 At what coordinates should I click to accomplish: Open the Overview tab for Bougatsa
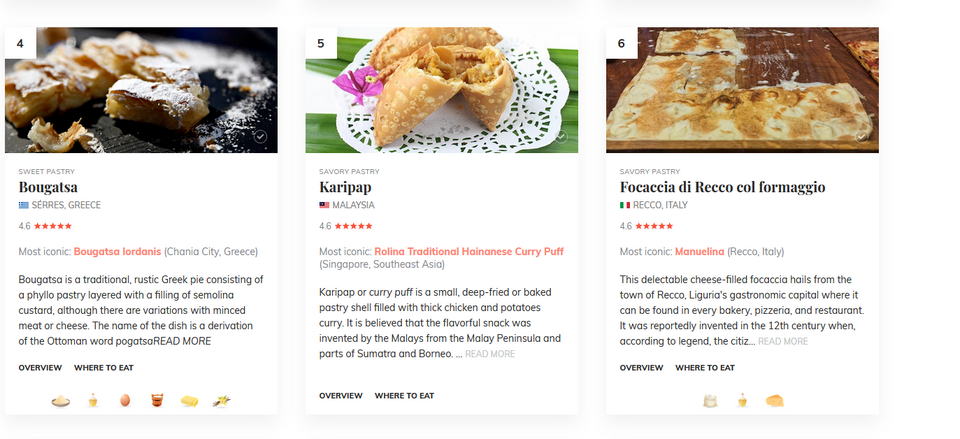[40, 368]
